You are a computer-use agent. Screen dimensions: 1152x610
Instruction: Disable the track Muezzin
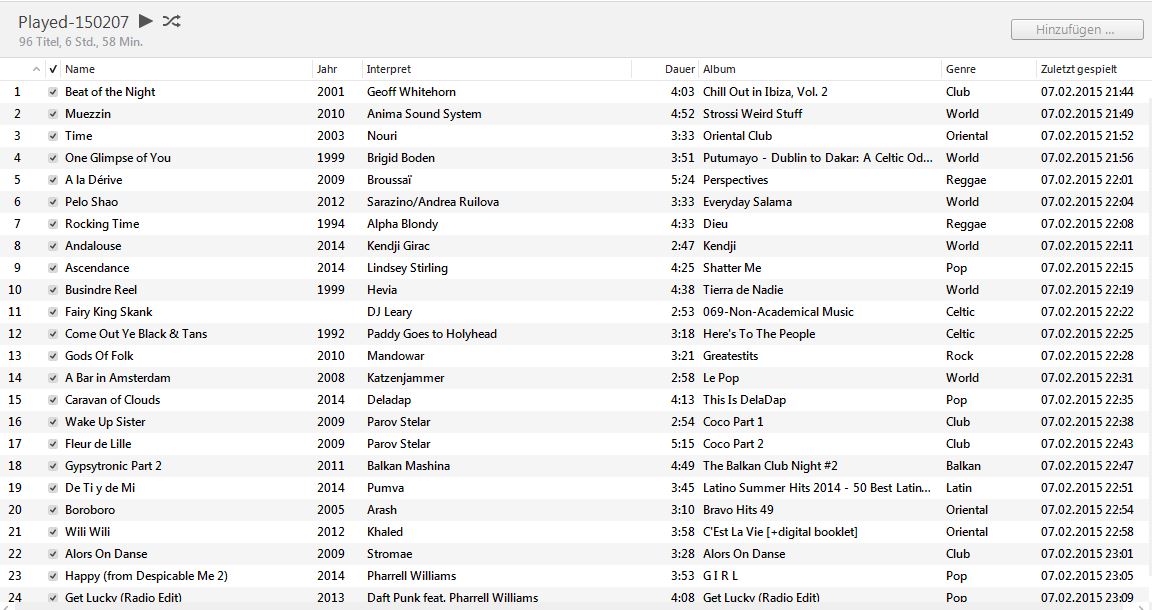click(x=53, y=113)
